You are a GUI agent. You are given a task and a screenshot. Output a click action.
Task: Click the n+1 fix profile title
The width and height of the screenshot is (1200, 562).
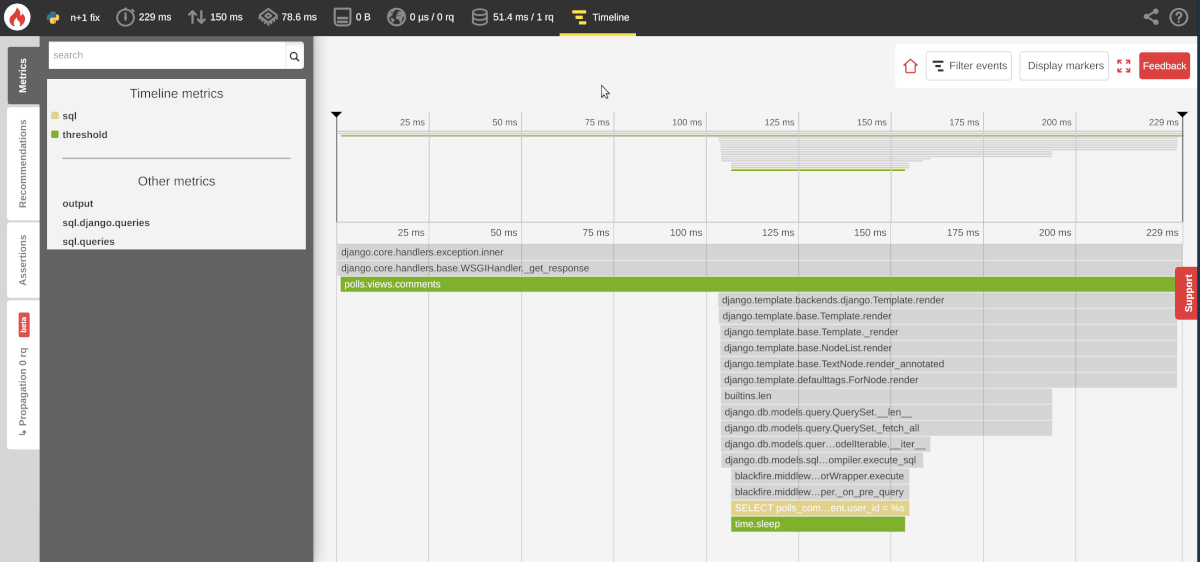tap(85, 17)
